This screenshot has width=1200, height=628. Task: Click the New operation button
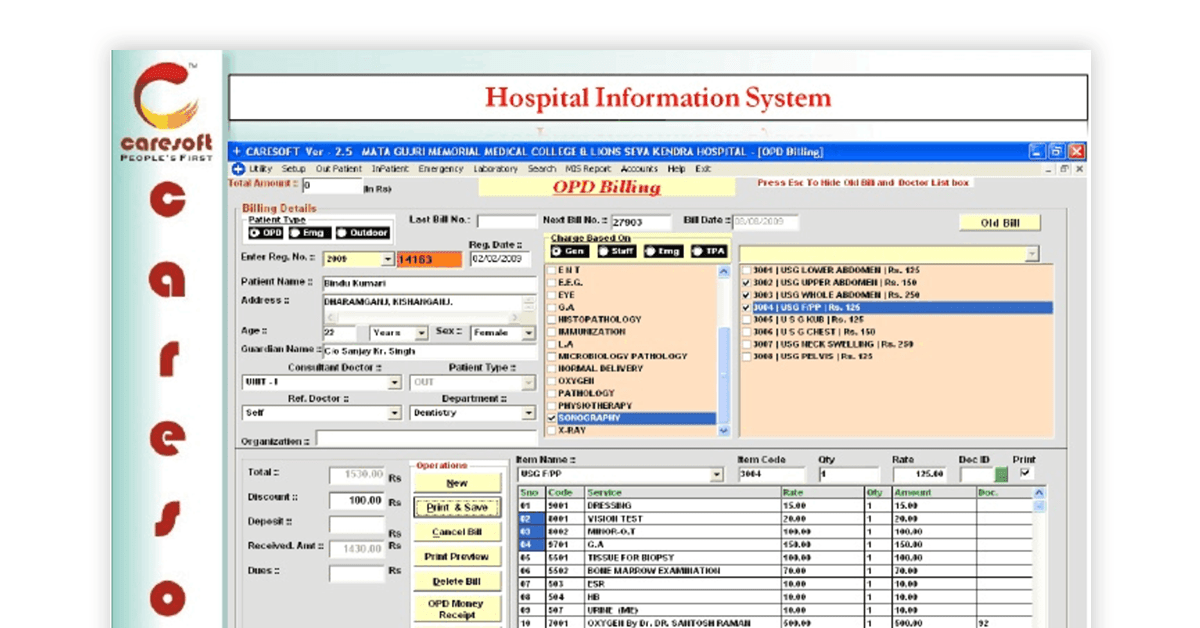click(457, 483)
